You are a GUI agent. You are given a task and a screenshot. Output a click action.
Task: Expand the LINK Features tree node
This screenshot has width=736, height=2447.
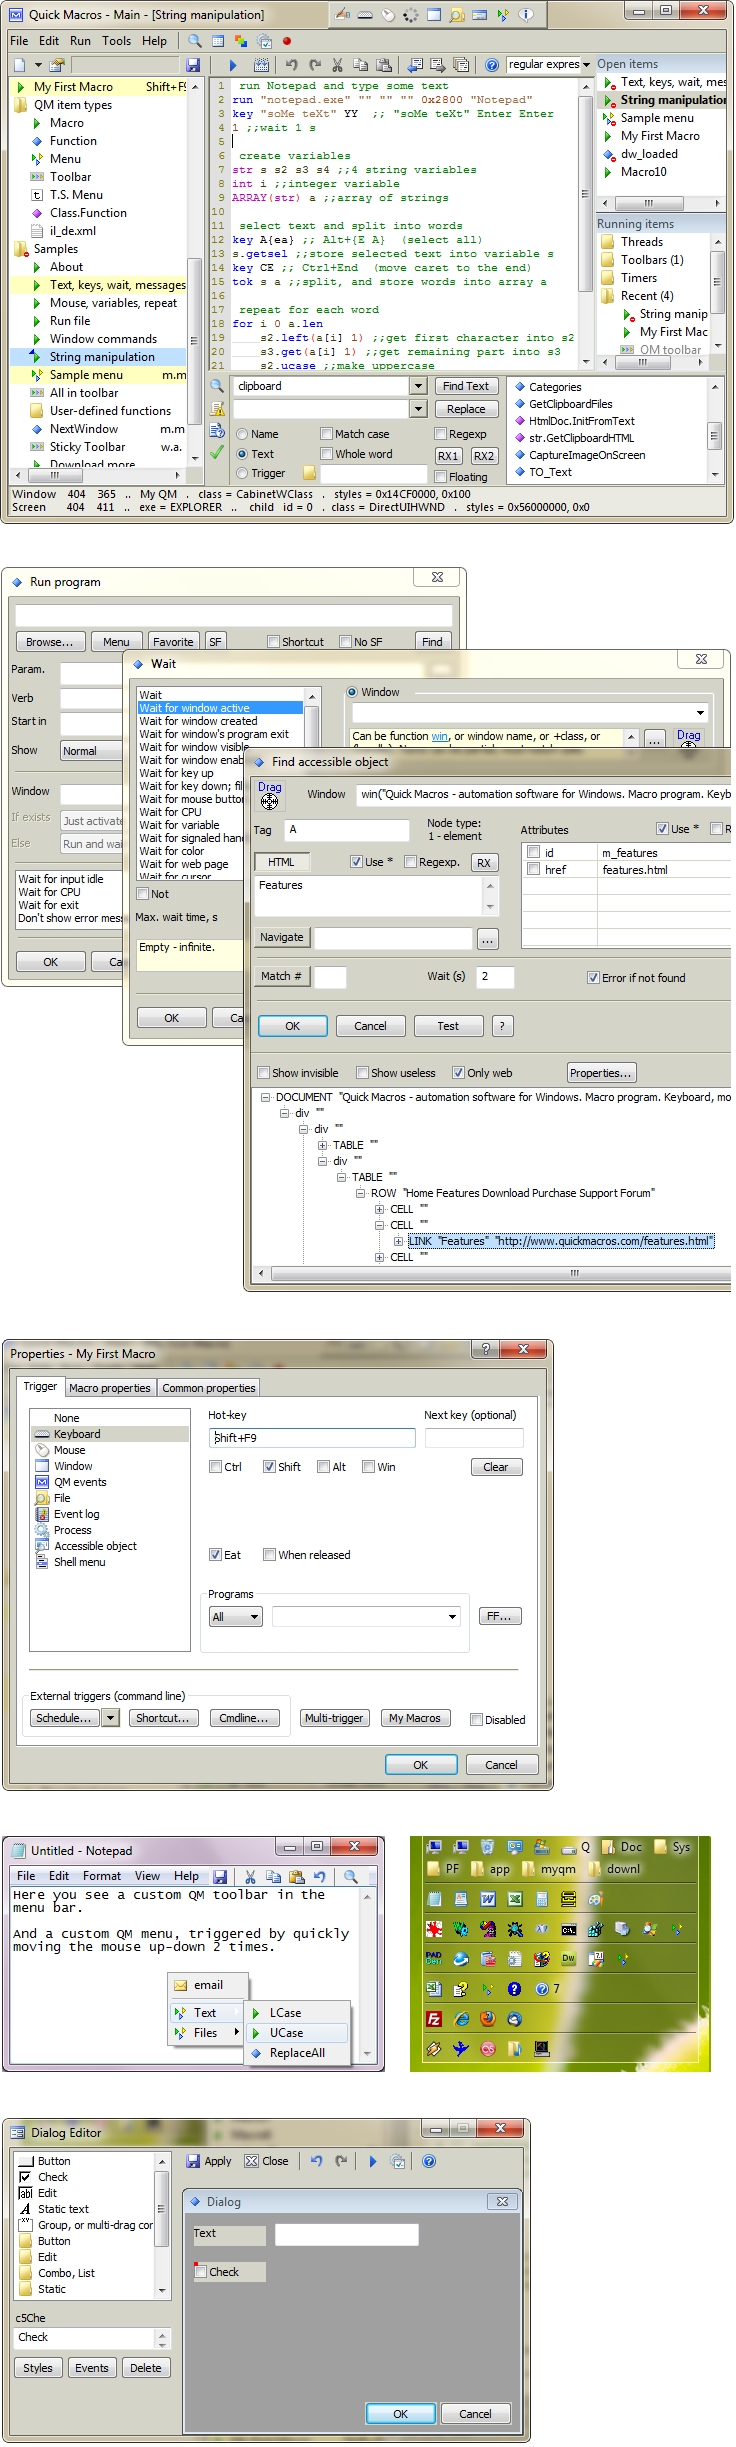point(399,1241)
